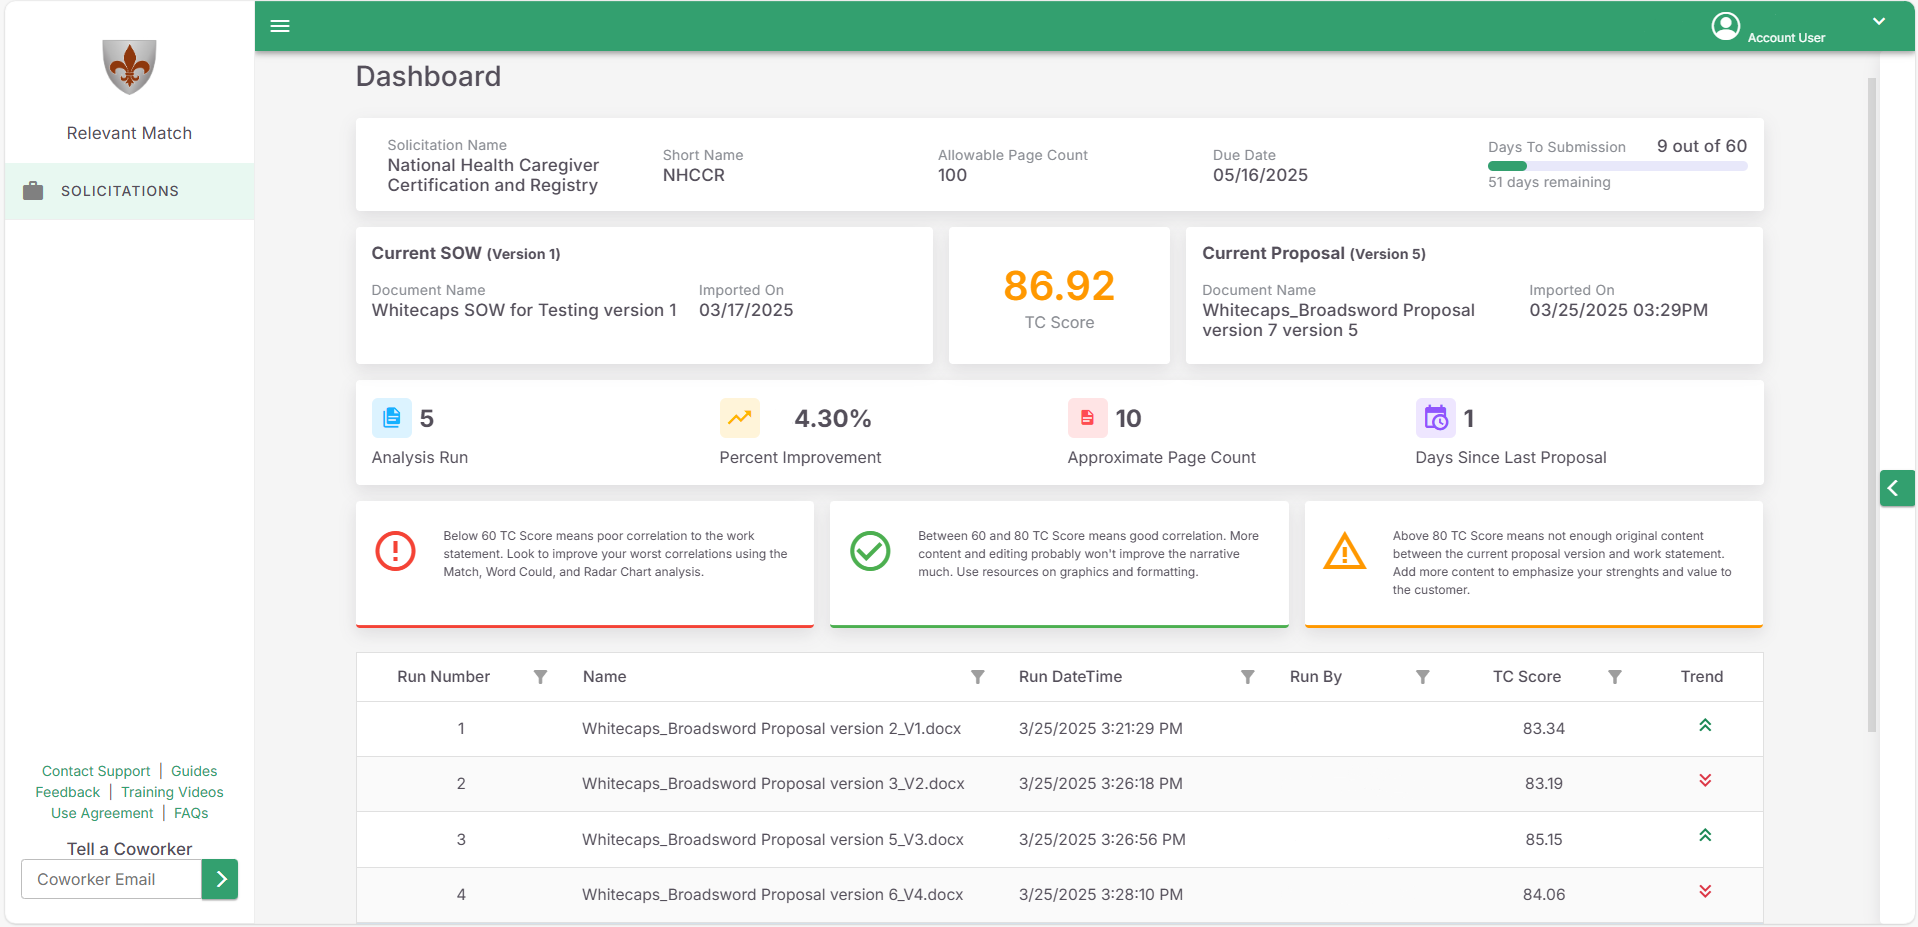Image resolution: width=1918 pixels, height=927 pixels.
Task: Open Solicitations in the sidebar
Action: 120,191
